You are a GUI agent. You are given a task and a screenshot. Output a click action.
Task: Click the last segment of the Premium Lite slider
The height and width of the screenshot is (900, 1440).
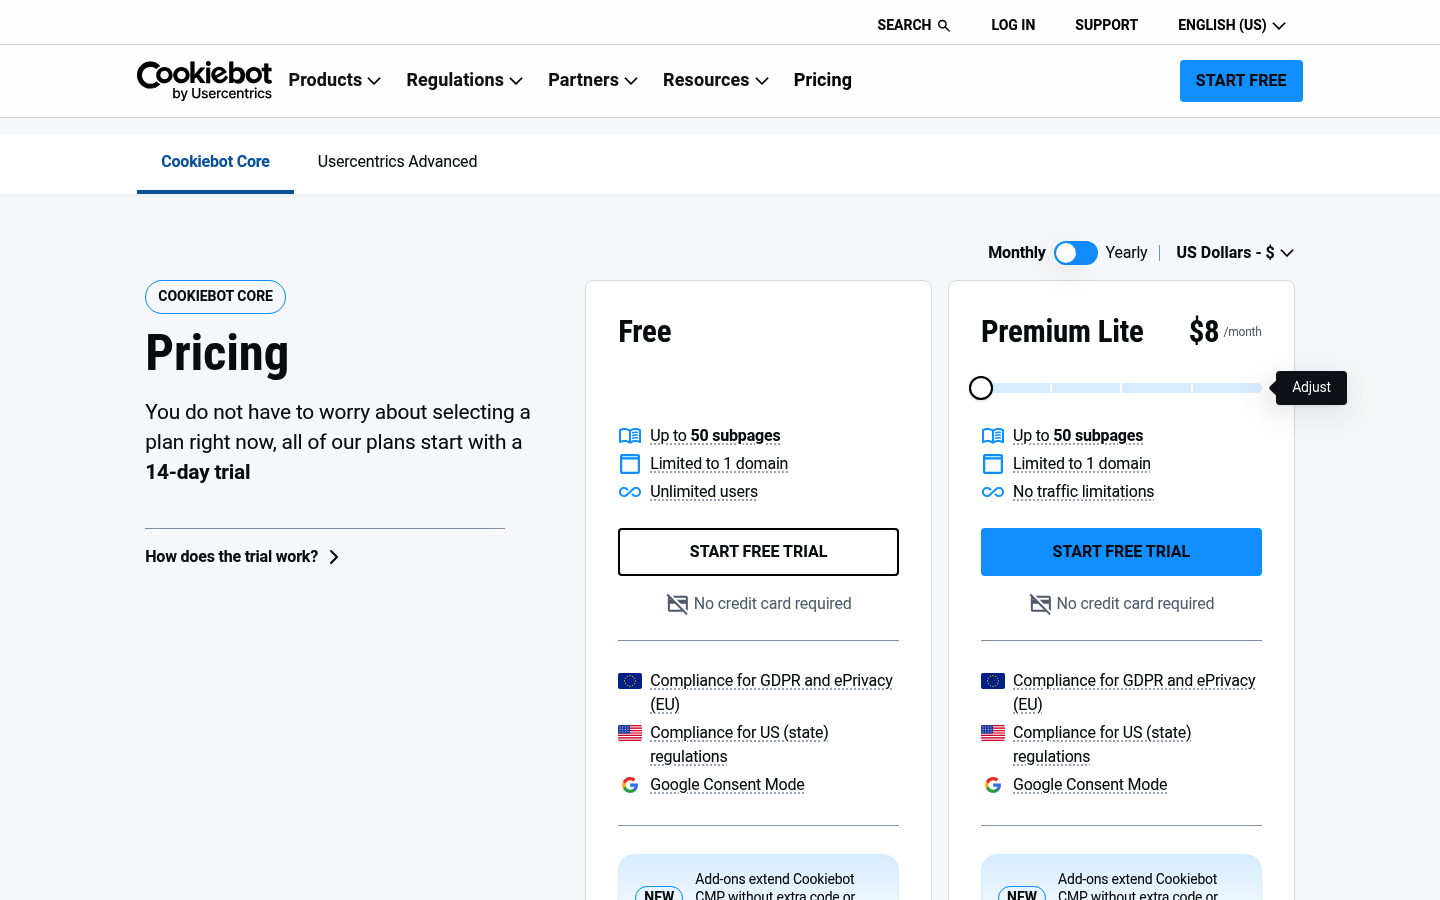pyautogui.click(x=1227, y=388)
